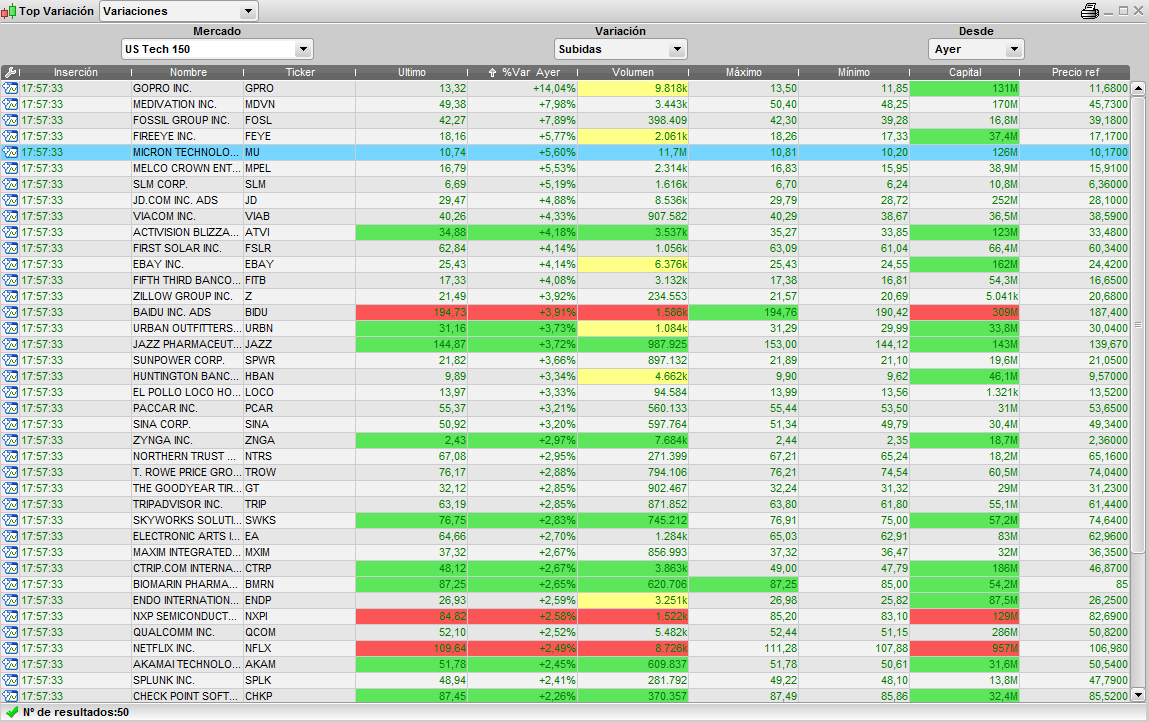Sort by Ultimo column header

[412, 73]
